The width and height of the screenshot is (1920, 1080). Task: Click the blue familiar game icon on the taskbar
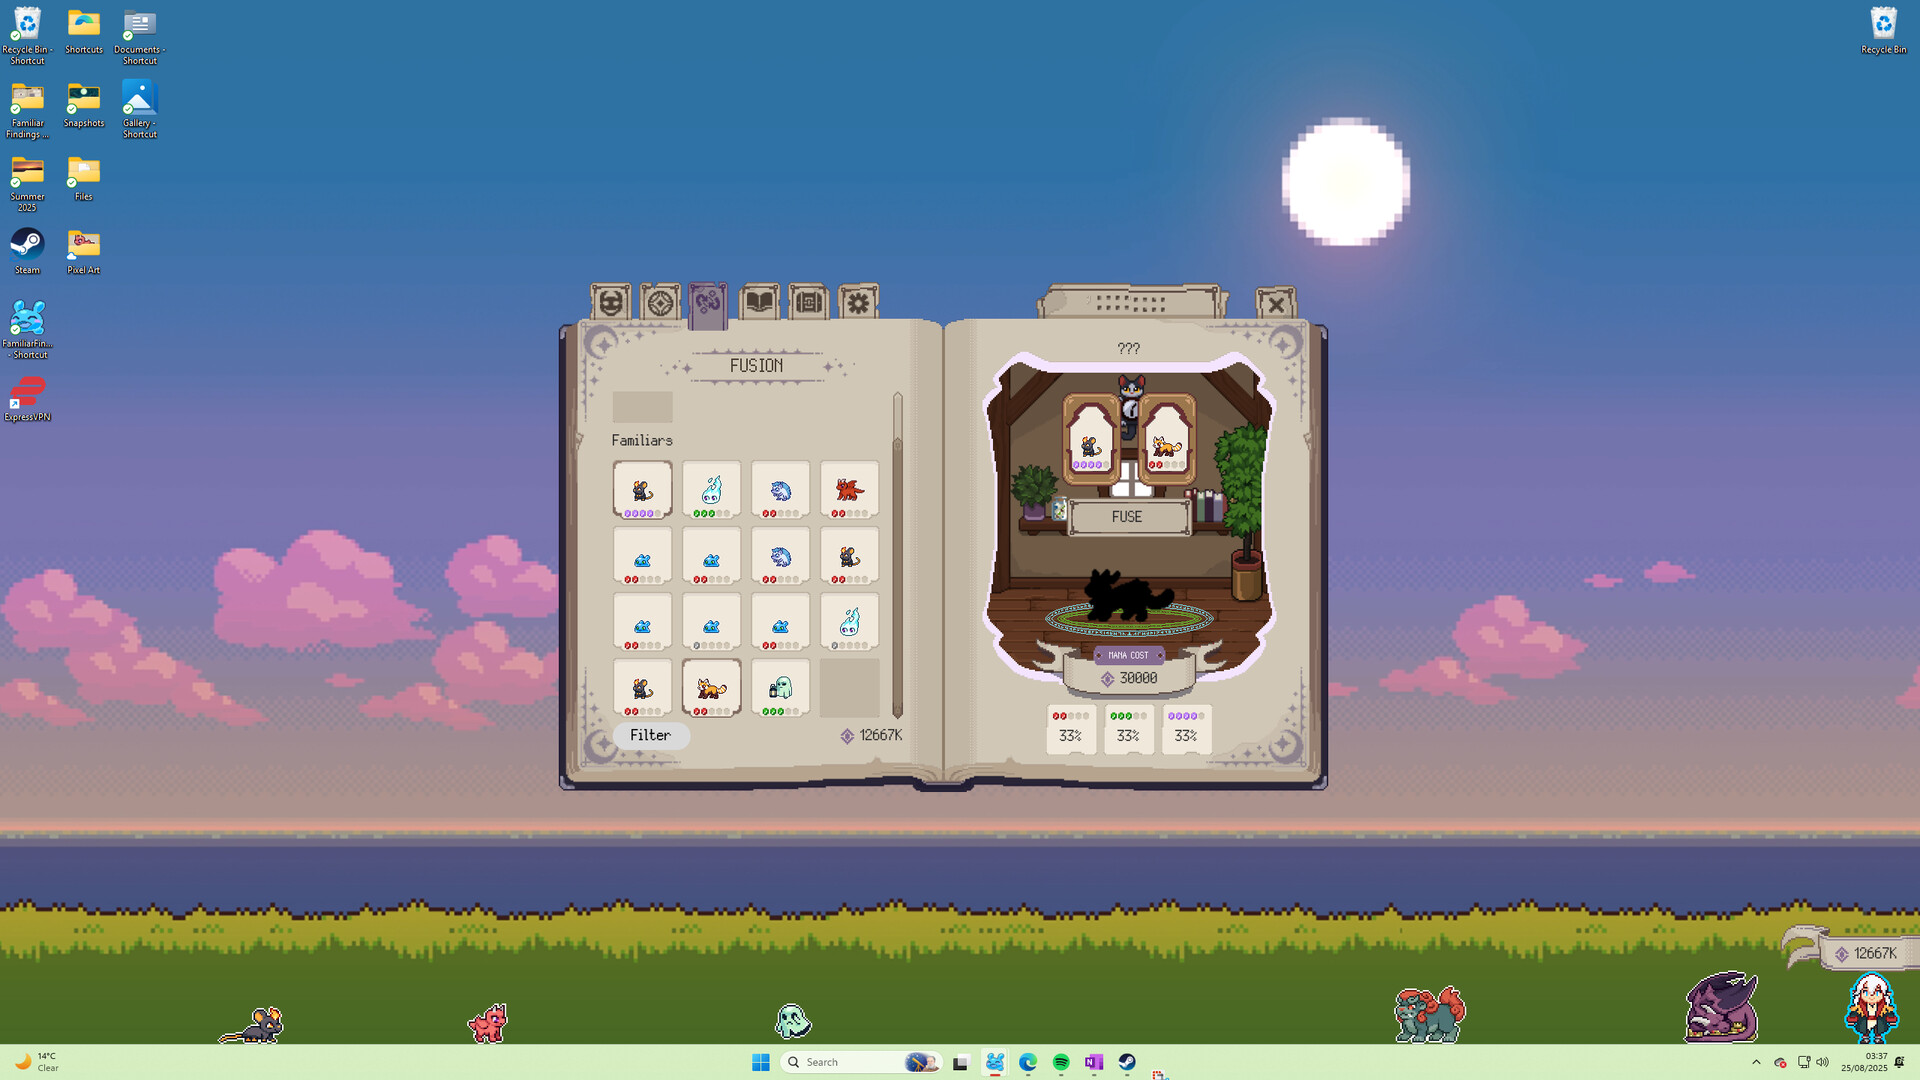995,1062
